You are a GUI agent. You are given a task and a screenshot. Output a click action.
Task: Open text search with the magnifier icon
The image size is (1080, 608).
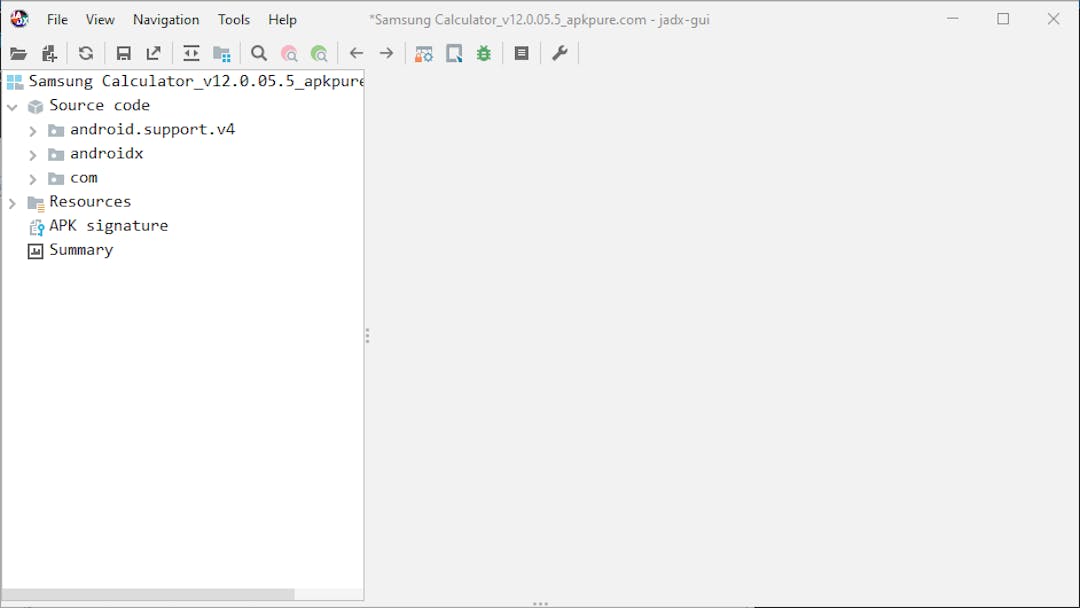pos(259,54)
